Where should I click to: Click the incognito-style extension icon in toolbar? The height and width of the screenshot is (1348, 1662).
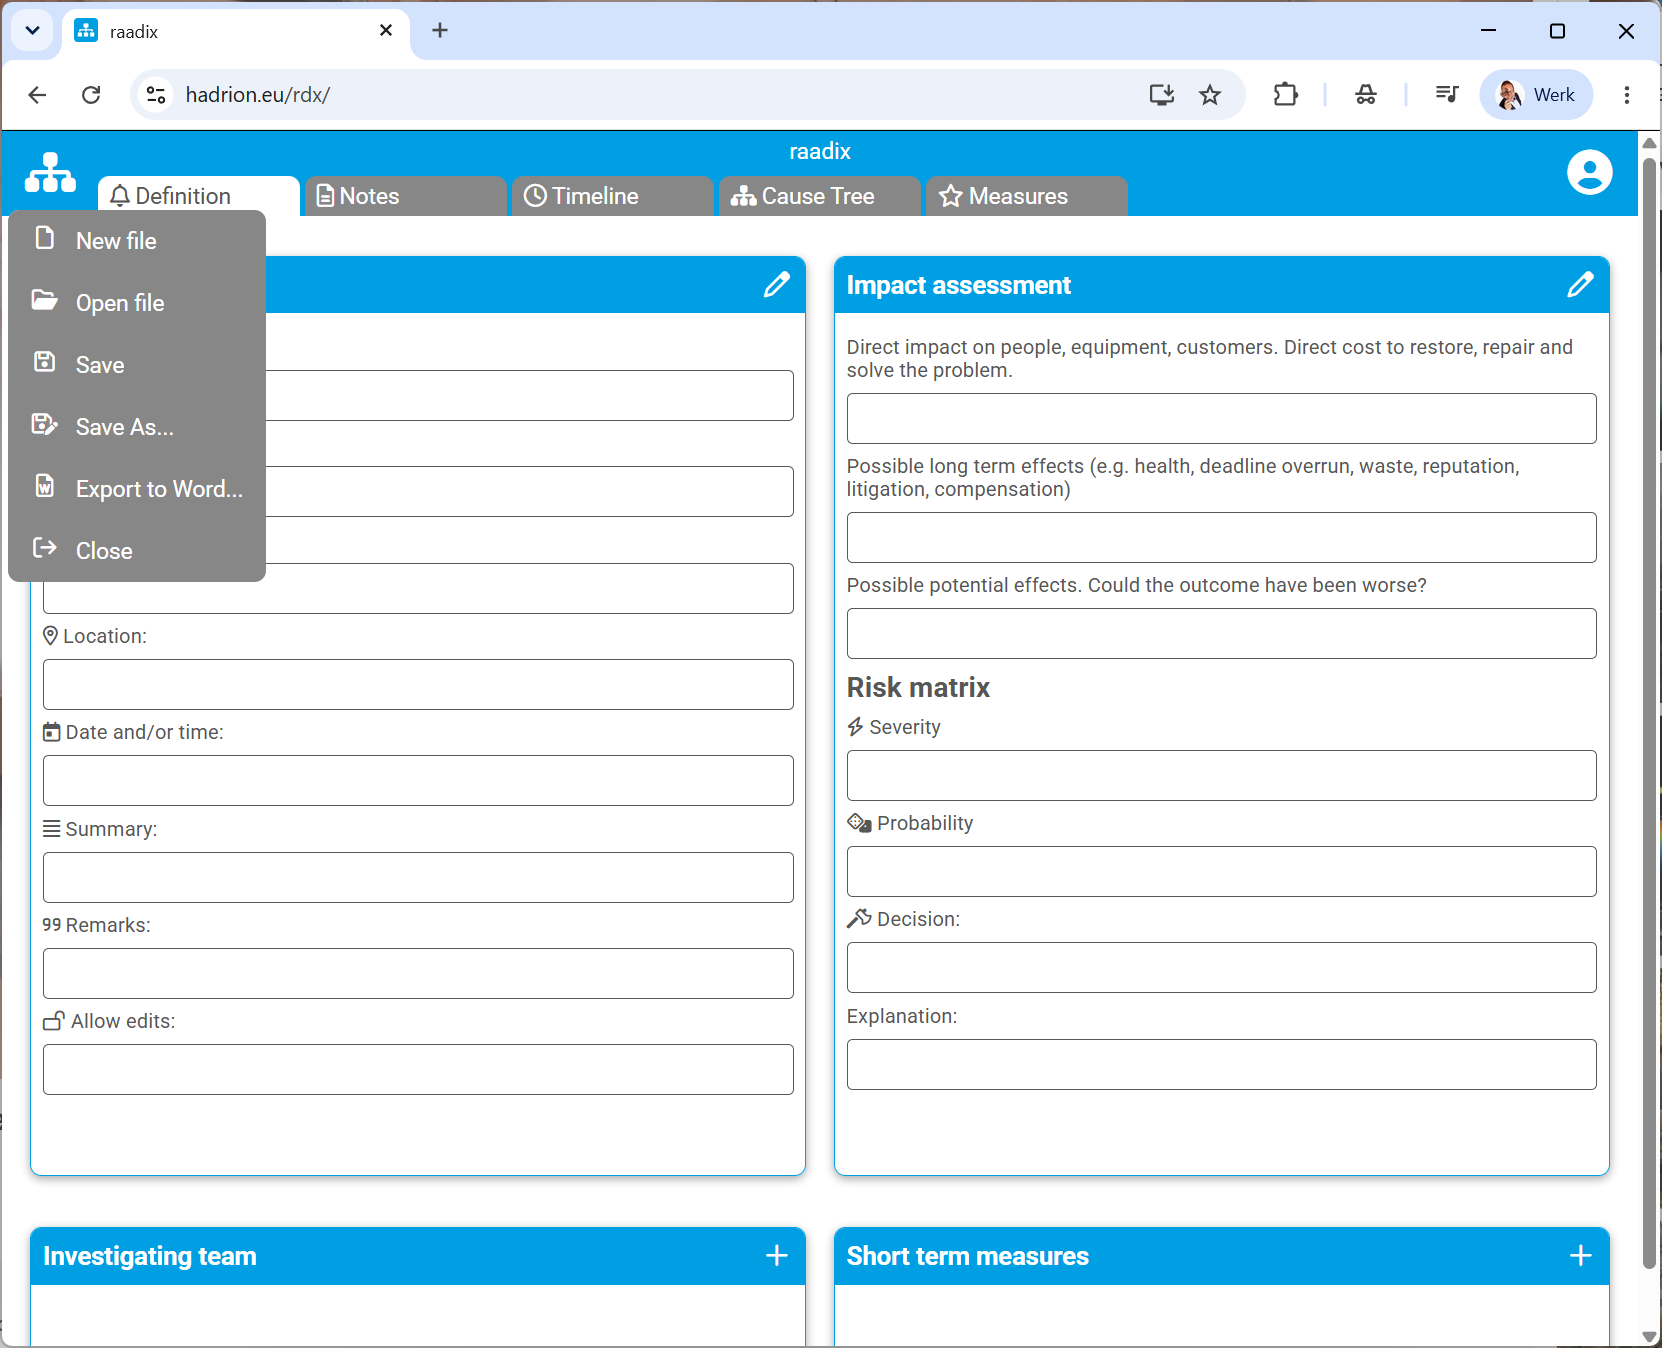(x=1366, y=95)
